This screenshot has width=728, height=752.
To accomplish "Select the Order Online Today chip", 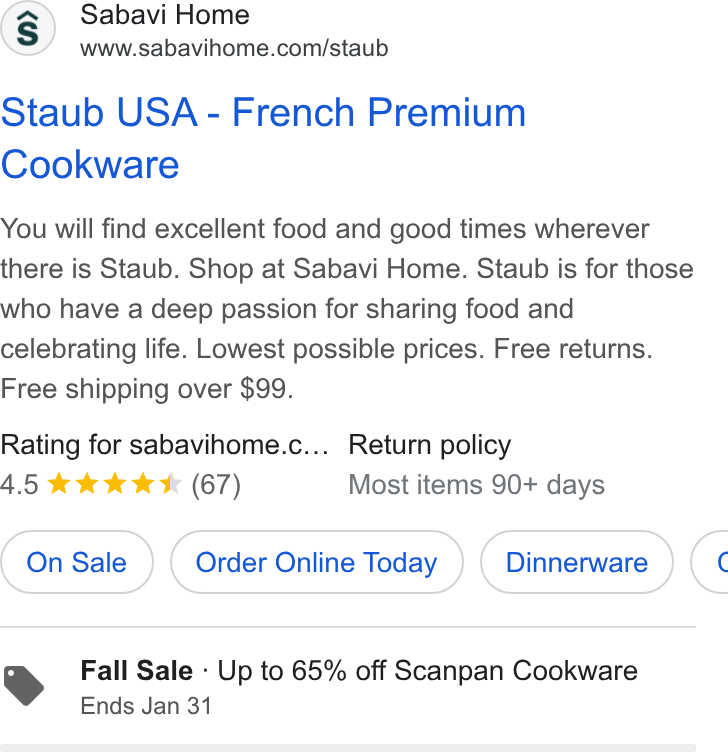I will [x=317, y=562].
